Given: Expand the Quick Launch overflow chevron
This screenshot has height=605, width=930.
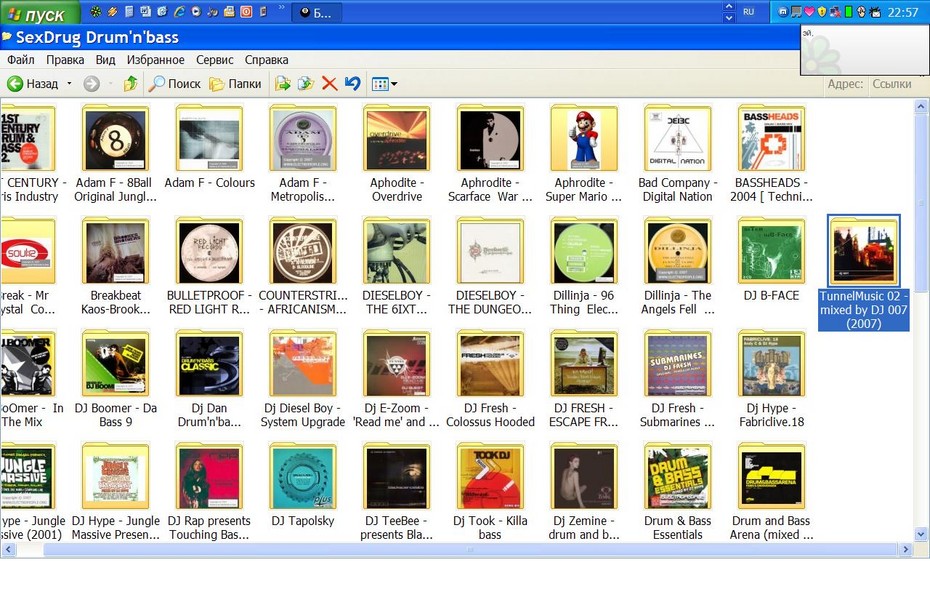Looking at the screenshot, I should point(281,8).
